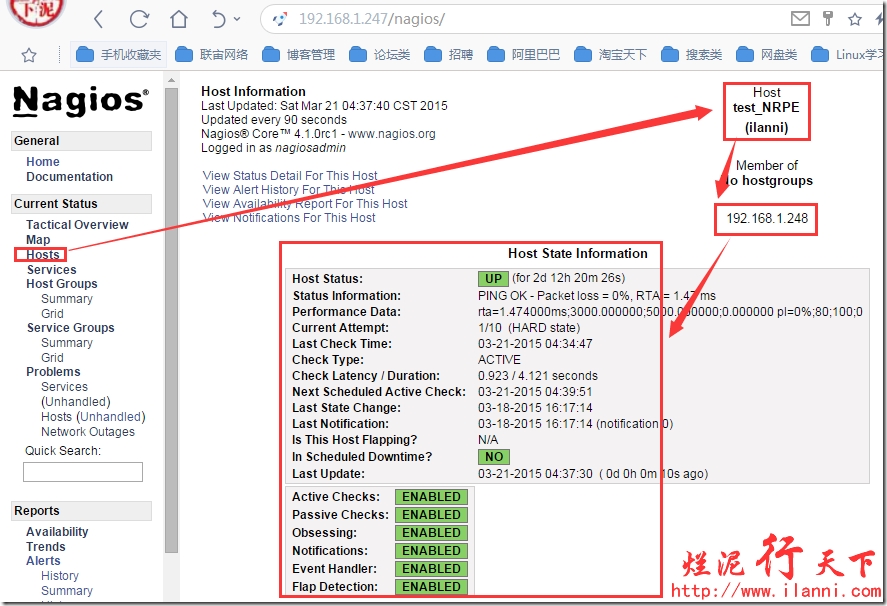The width and height of the screenshot is (887, 606).
Task: Open the 淘宝天下 bookmark folder
Action: click(610, 55)
